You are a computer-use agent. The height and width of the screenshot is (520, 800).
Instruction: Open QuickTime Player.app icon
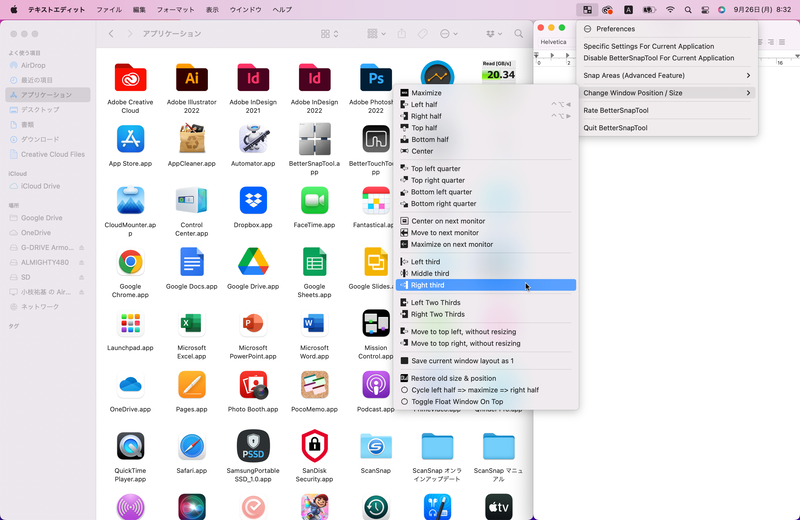[130, 446]
